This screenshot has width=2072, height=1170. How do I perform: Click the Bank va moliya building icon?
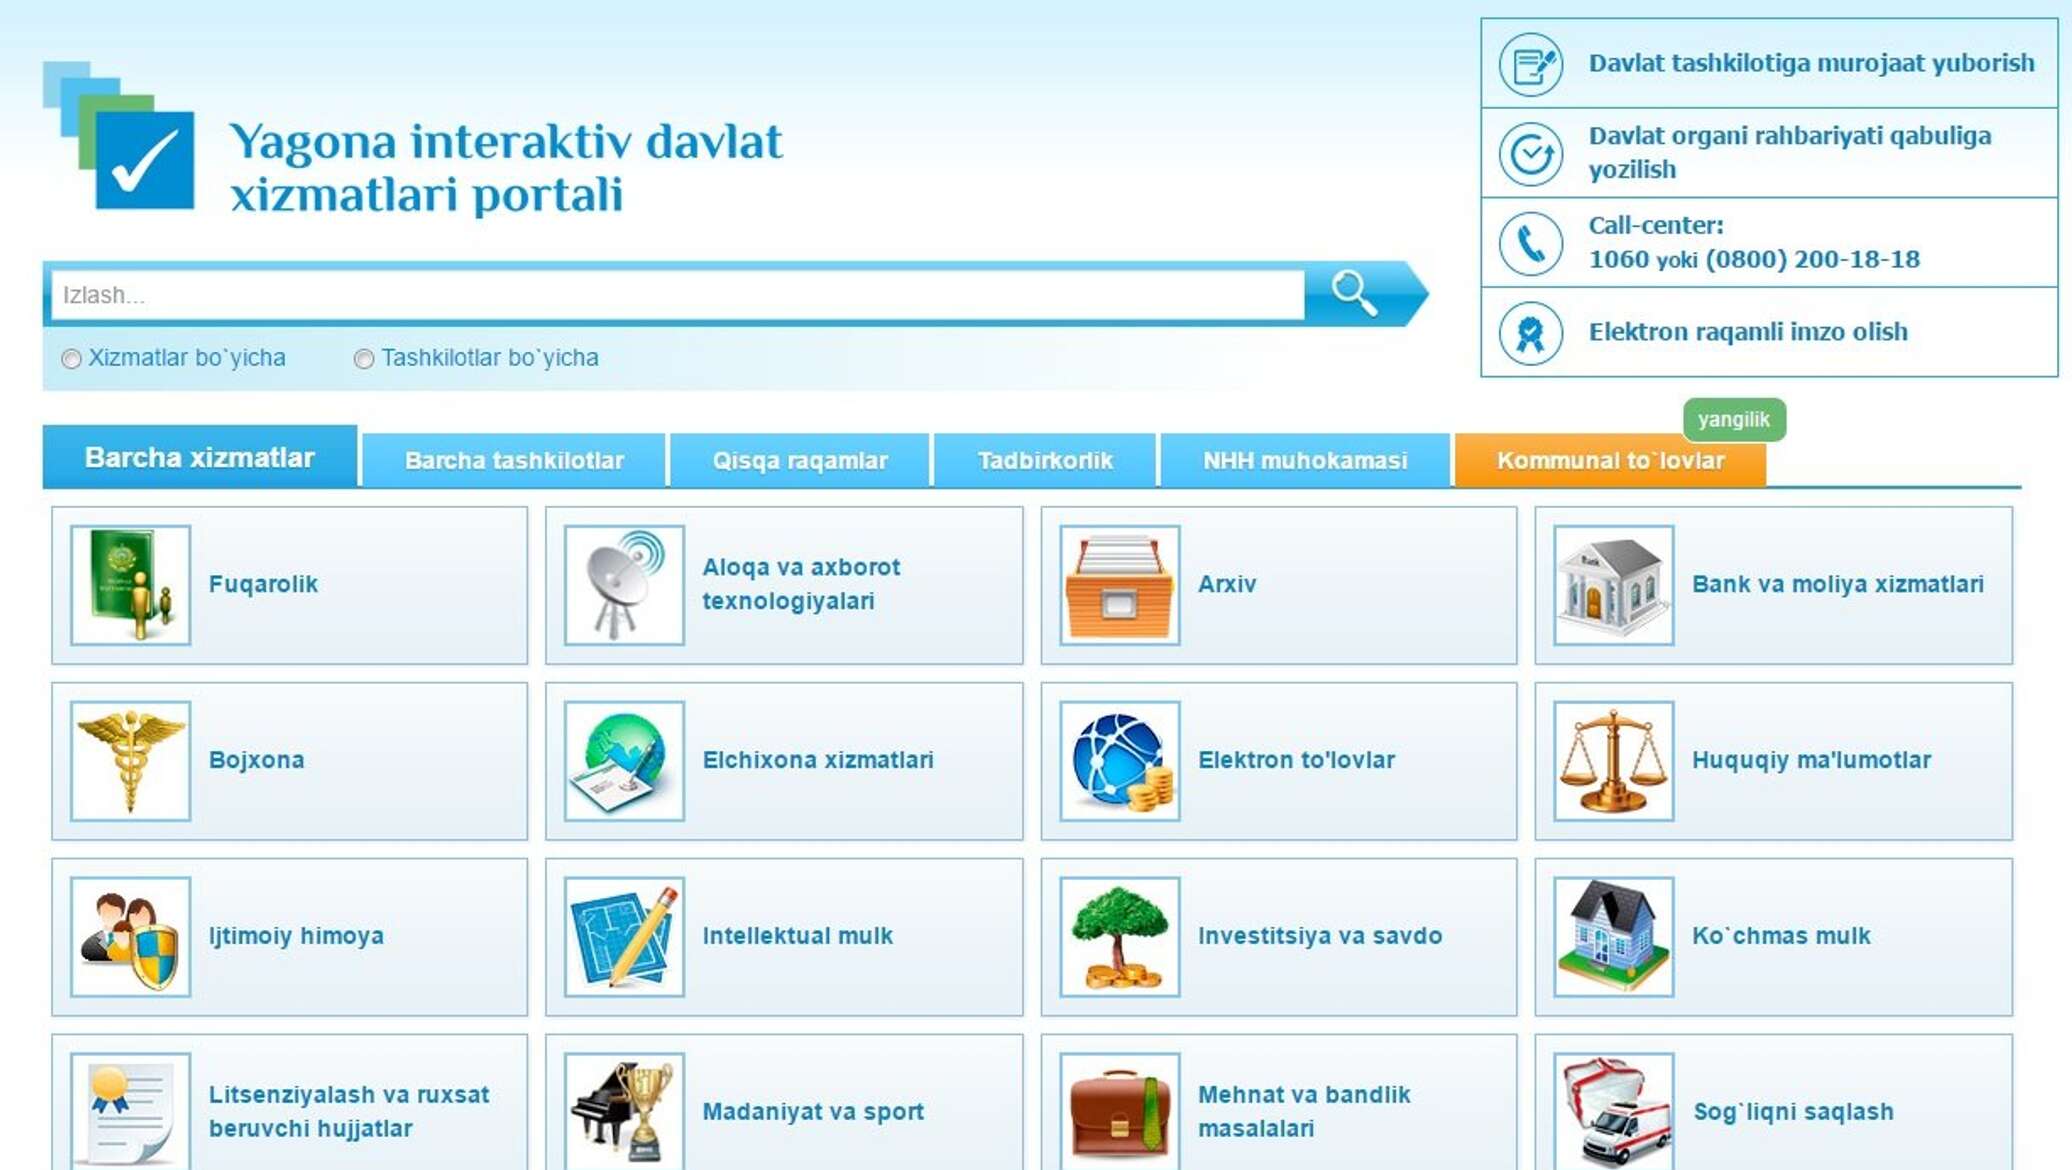(x=1613, y=585)
